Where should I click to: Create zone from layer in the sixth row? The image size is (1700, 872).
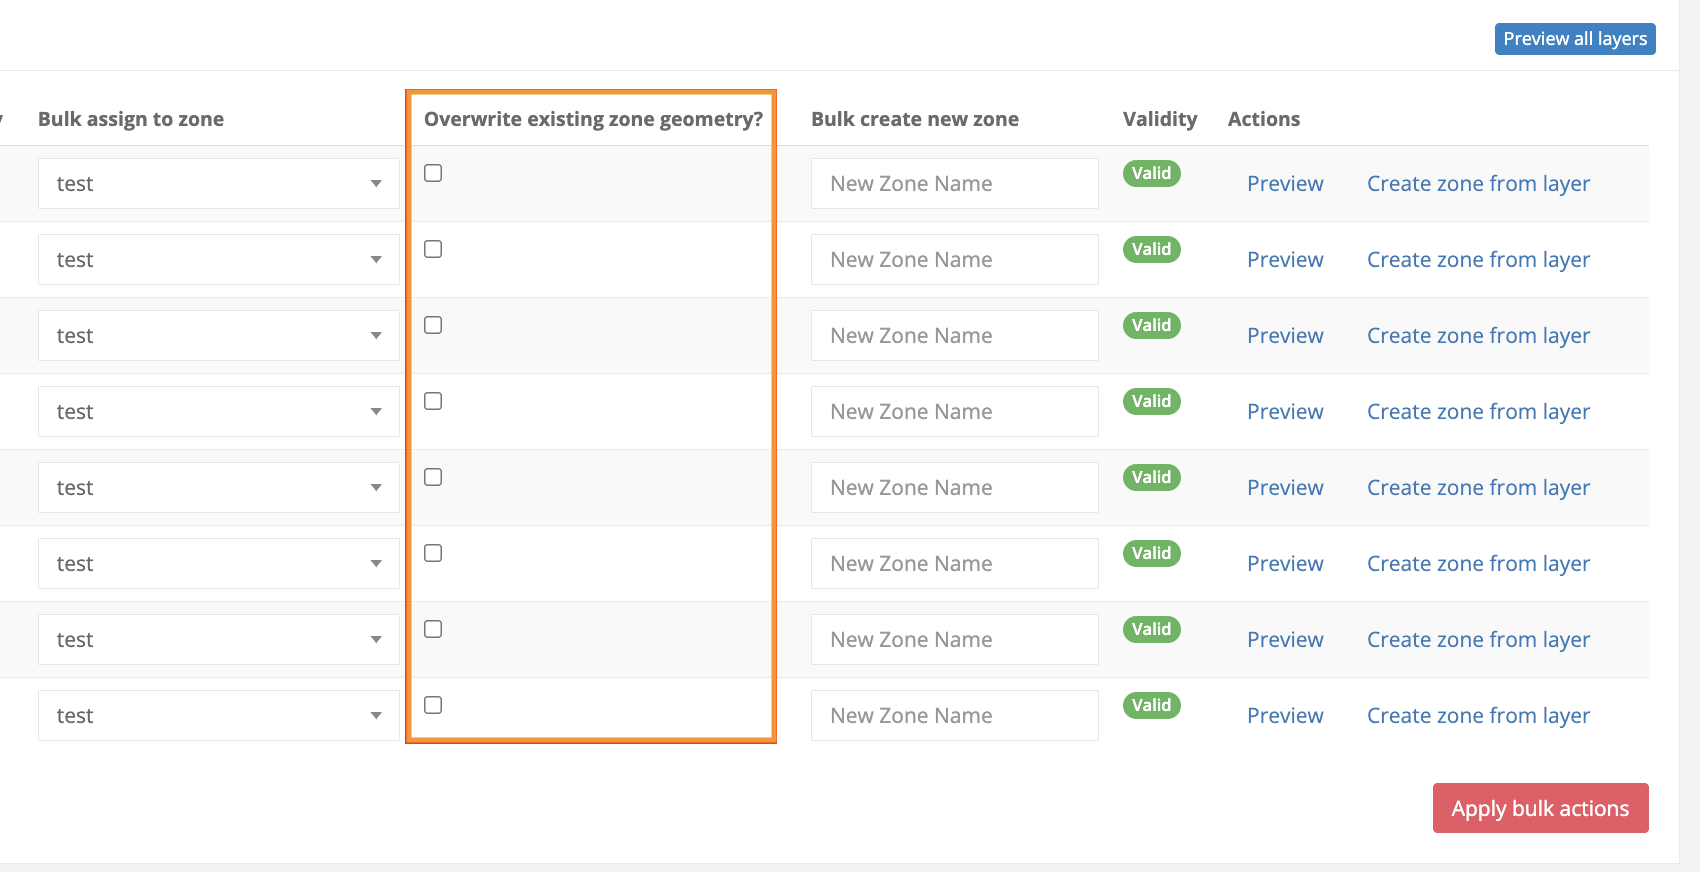[x=1478, y=564]
